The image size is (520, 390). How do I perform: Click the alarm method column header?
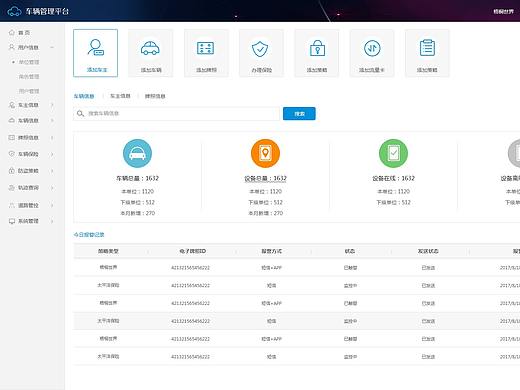pos(272,251)
